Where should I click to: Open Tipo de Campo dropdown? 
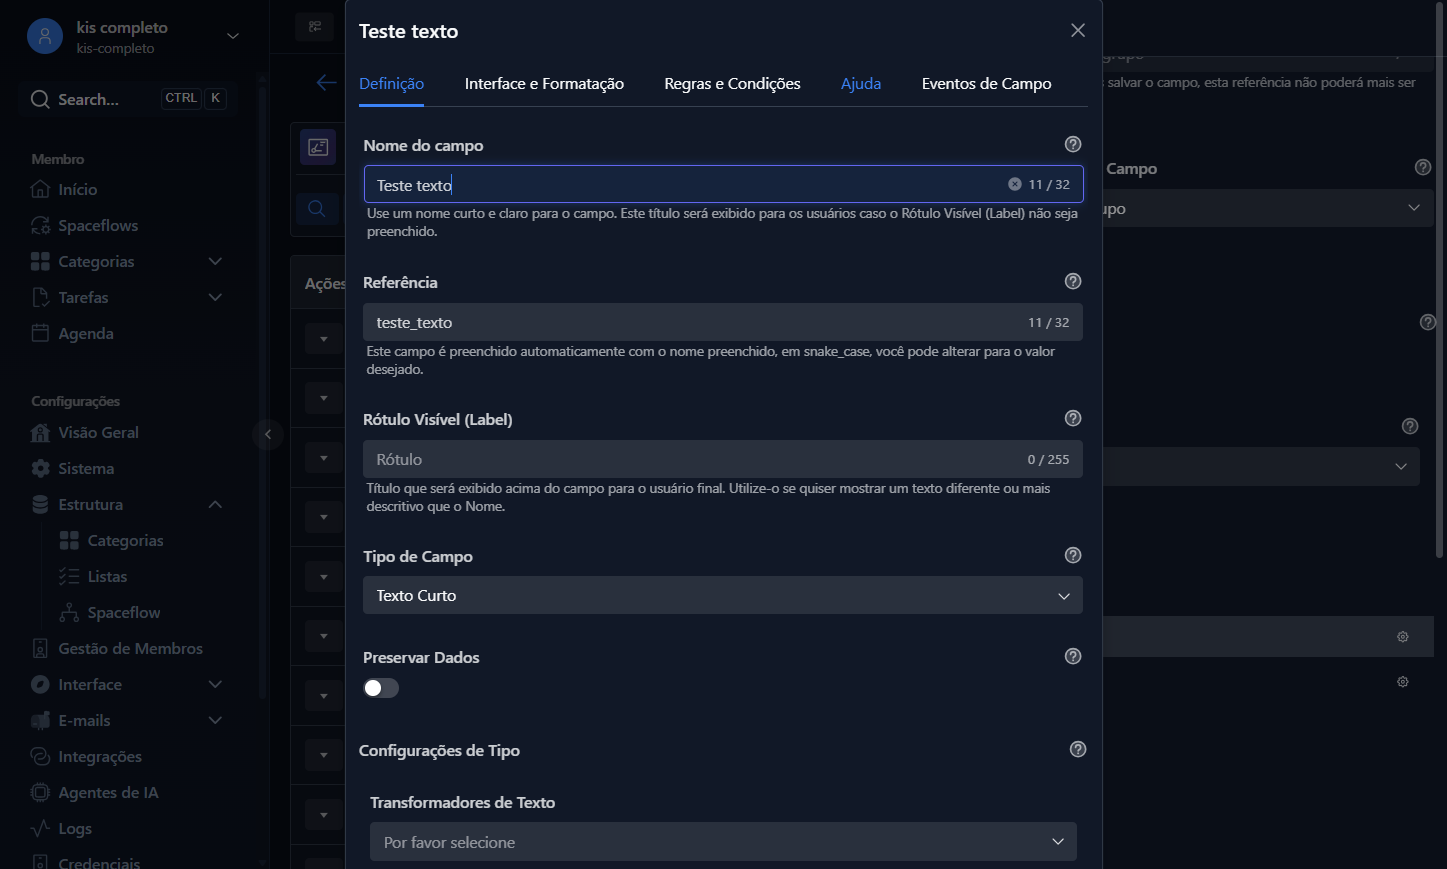pos(723,595)
